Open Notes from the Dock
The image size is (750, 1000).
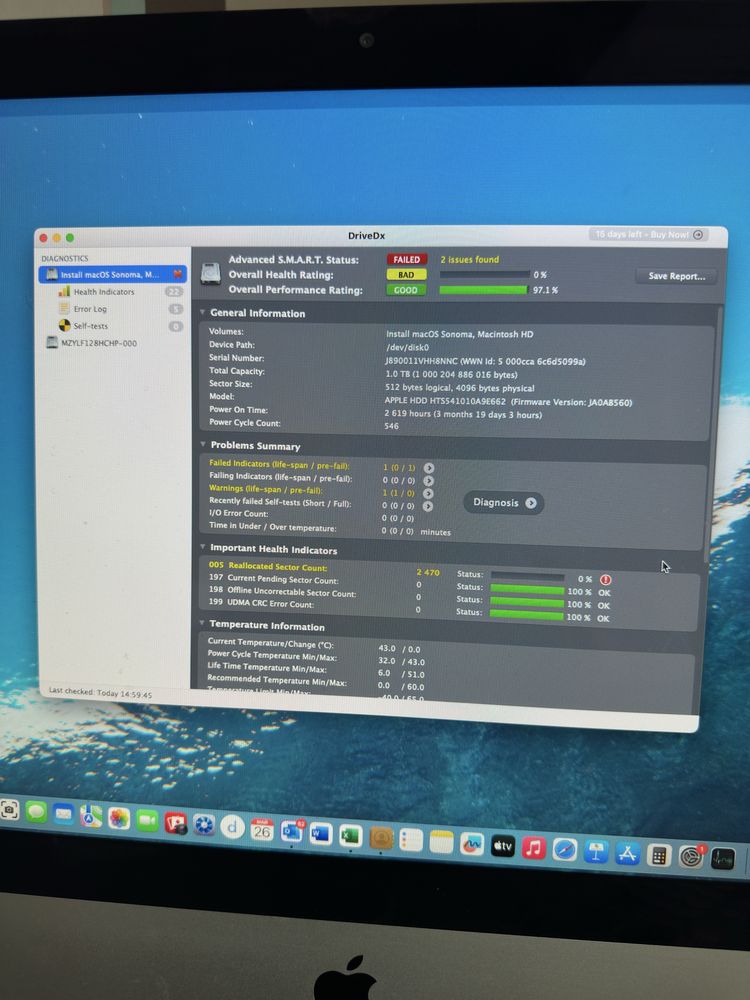[441, 841]
